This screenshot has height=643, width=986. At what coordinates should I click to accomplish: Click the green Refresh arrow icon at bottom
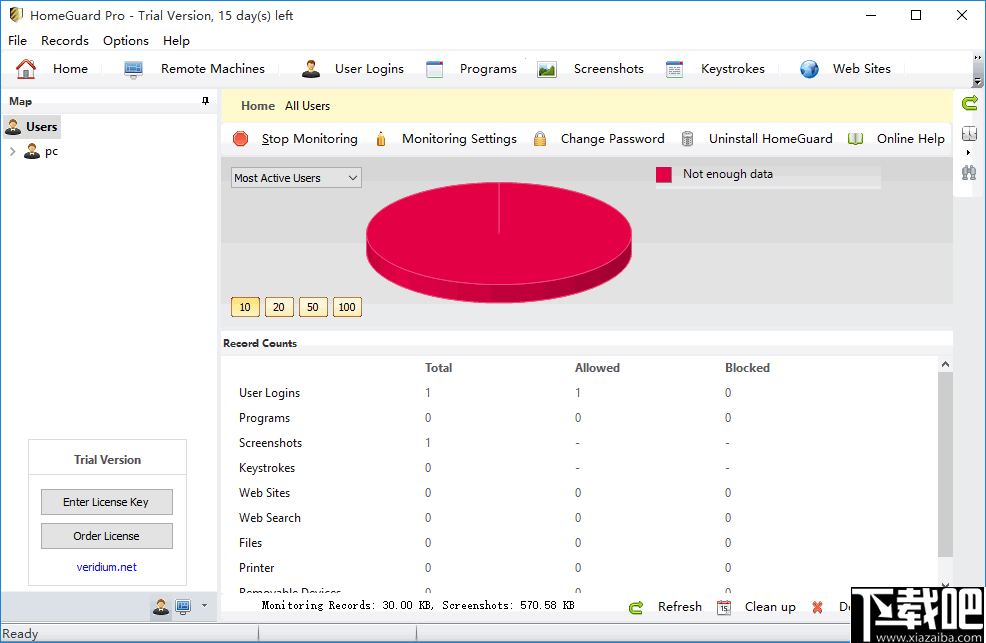pyautogui.click(x=636, y=607)
